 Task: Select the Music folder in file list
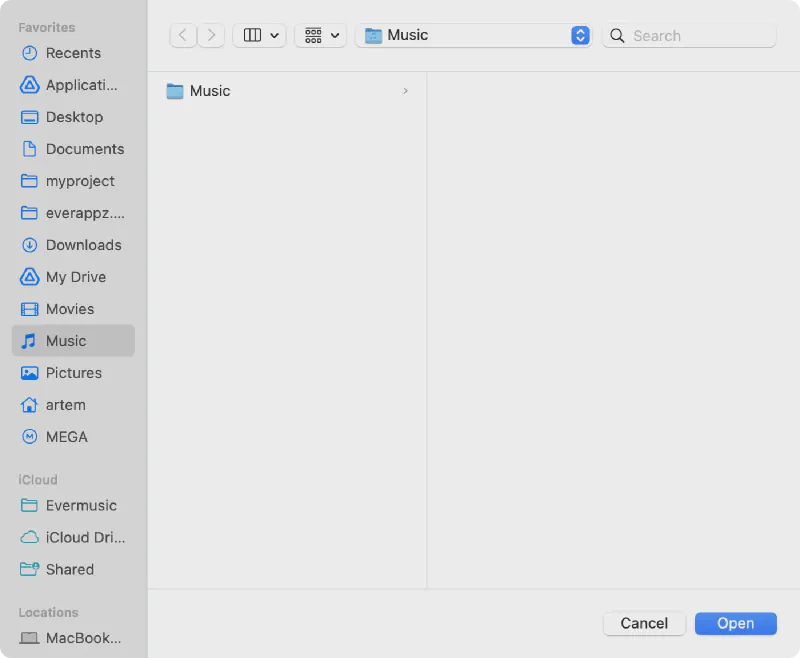(x=209, y=91)
